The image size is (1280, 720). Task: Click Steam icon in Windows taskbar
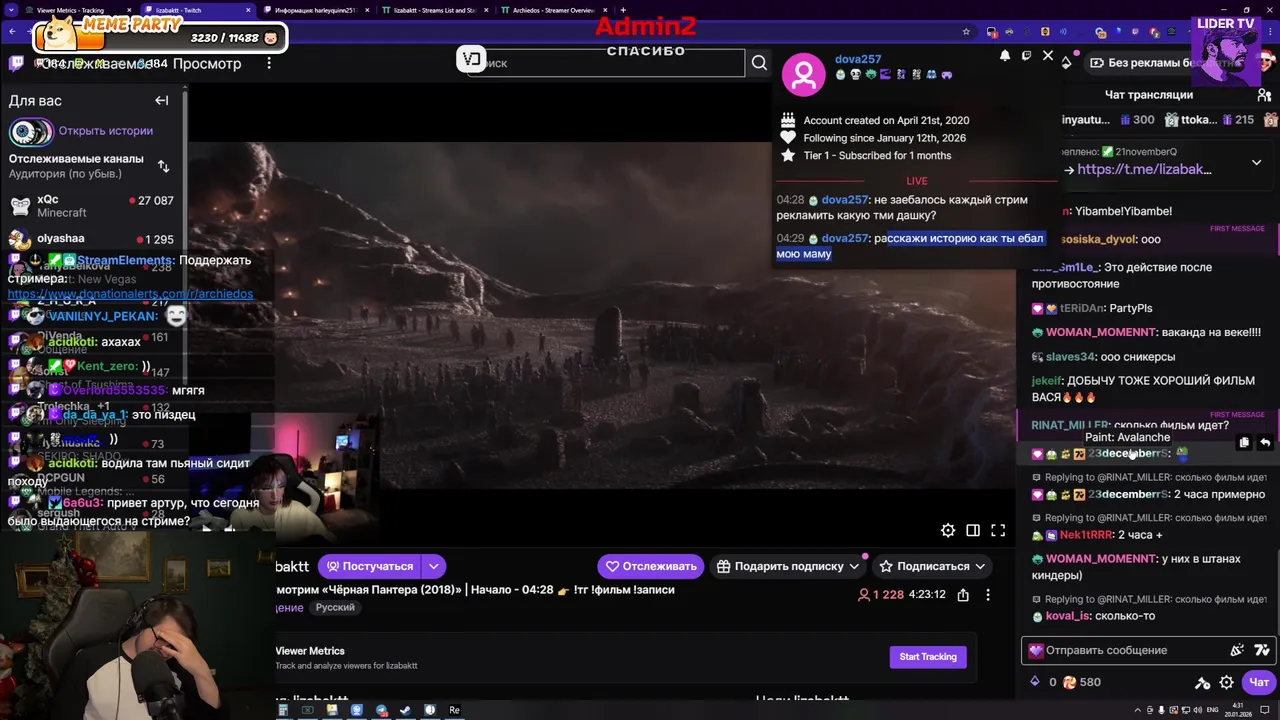(405, 710)
